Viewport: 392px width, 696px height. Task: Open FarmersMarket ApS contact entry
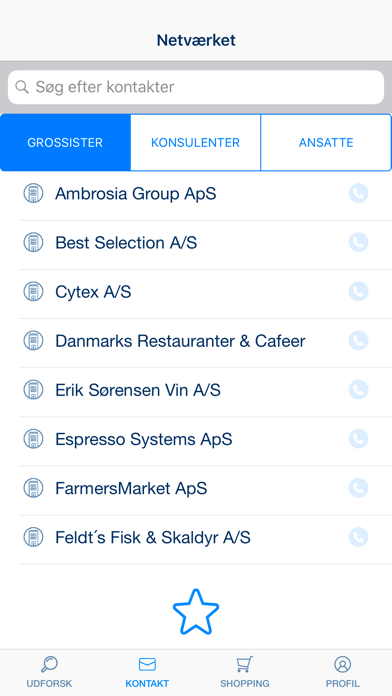(x=196, y=489)
